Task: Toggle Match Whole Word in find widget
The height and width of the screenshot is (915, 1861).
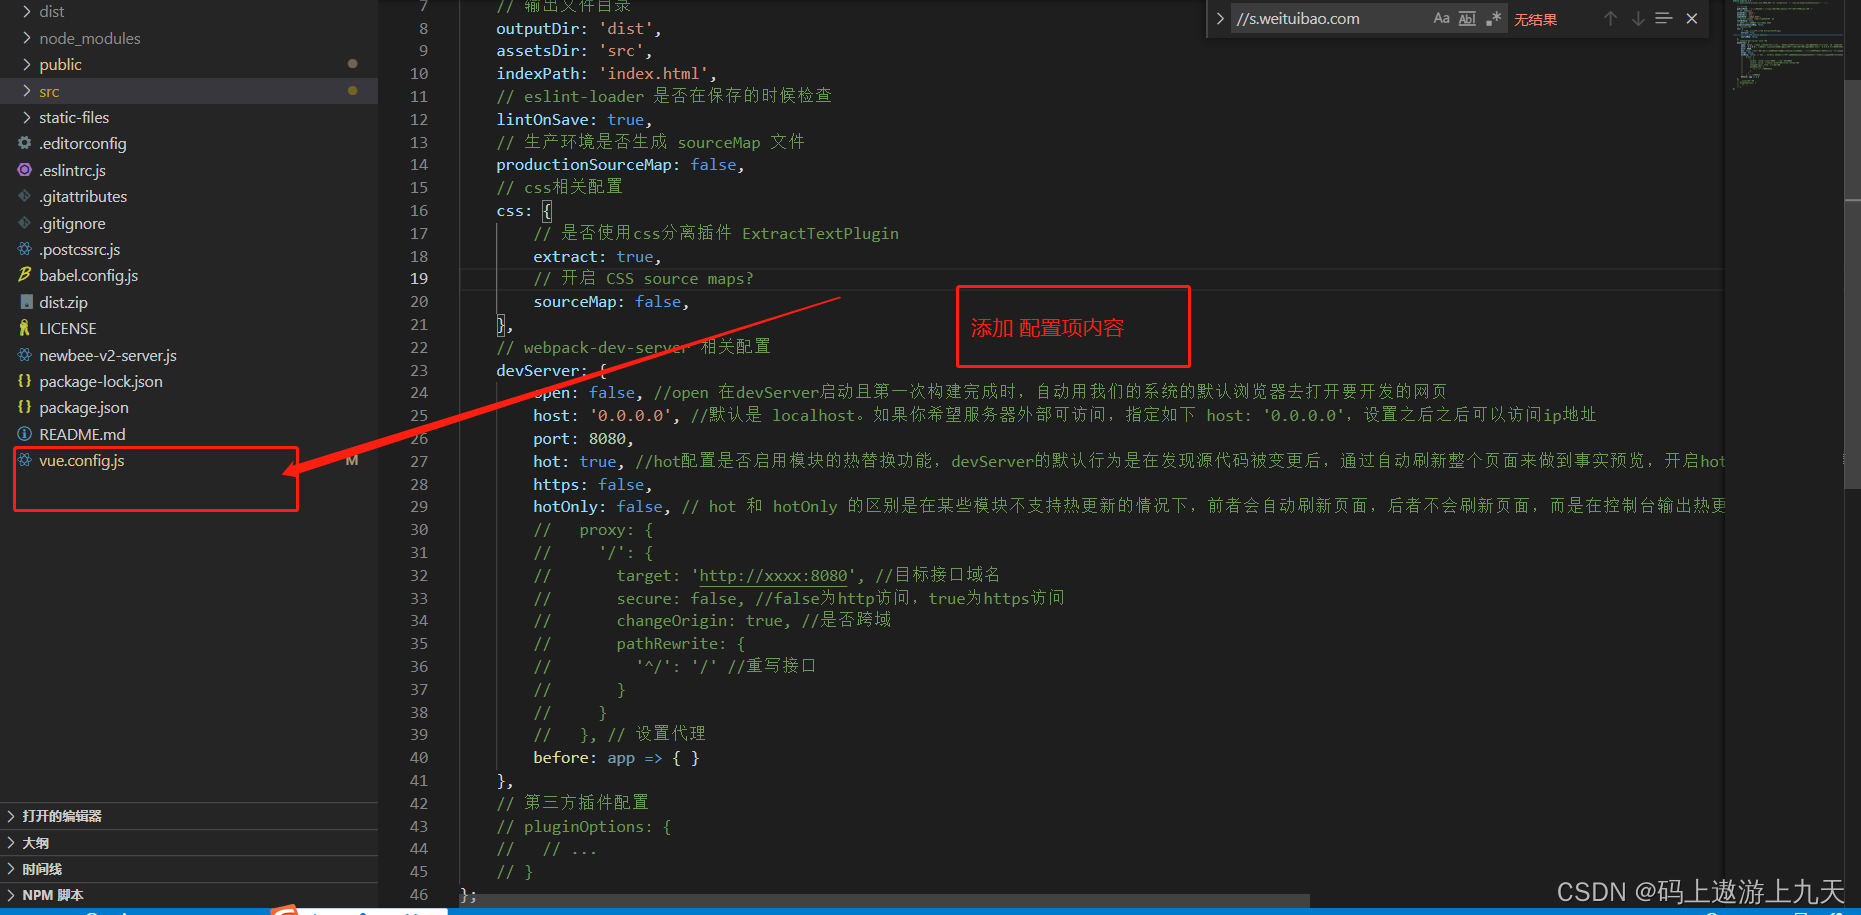Action: click(1467, 18)
